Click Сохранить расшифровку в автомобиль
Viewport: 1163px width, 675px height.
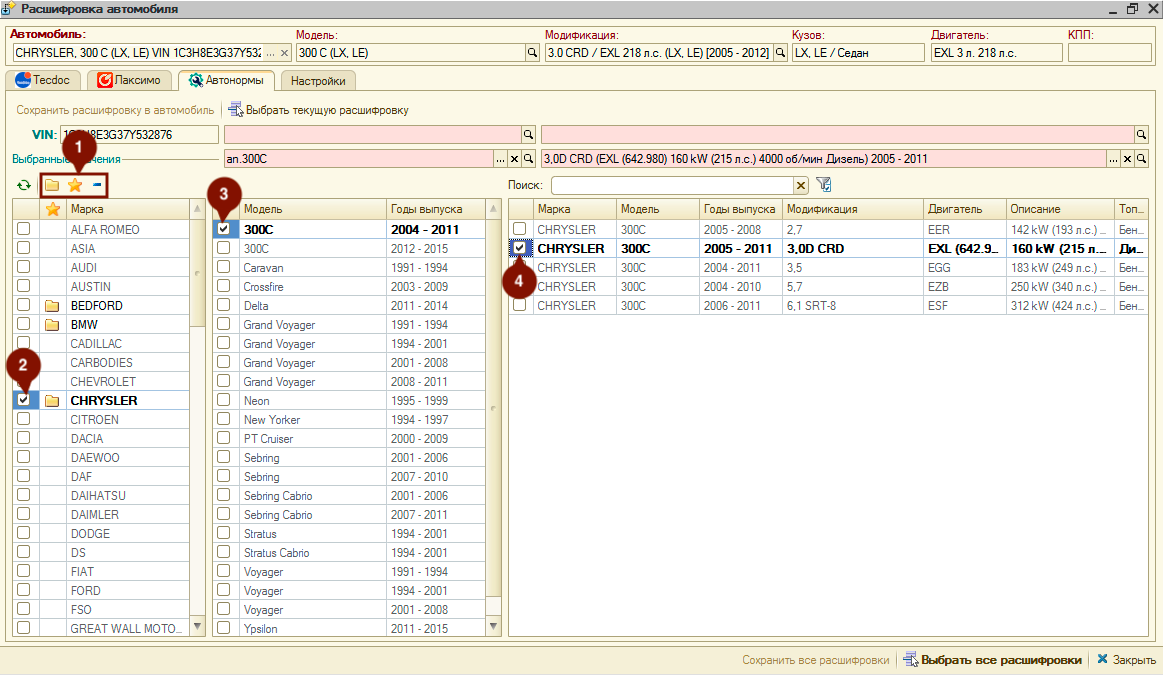click(115, 110)
